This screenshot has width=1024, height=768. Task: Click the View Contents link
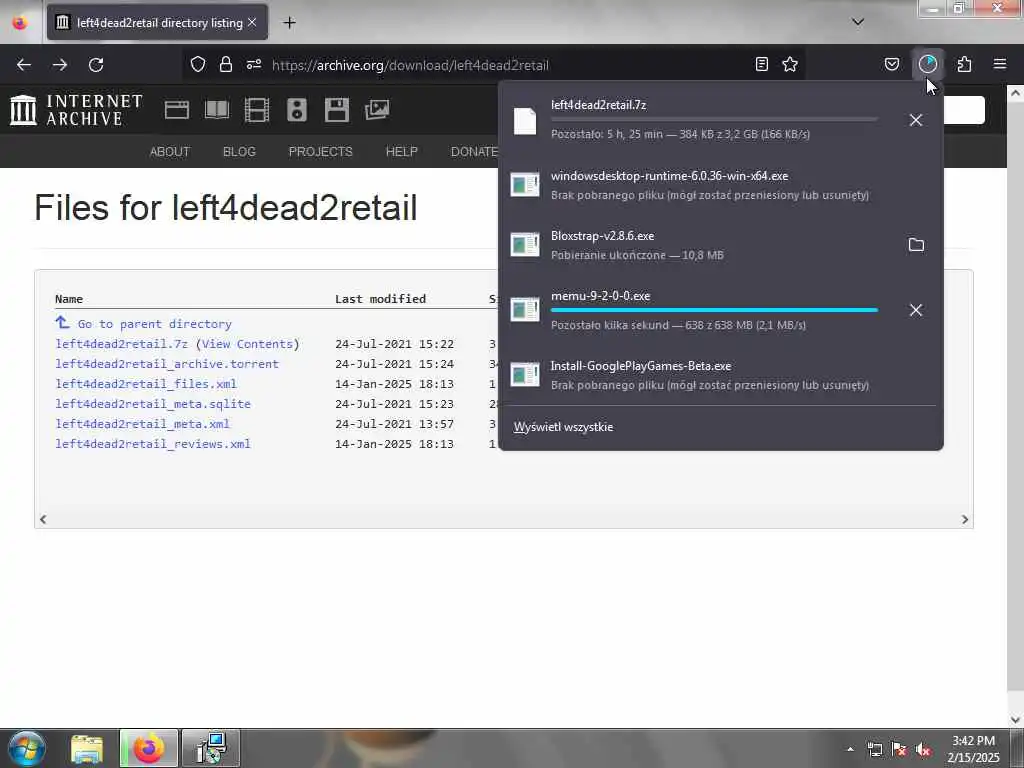click(247, 344)
